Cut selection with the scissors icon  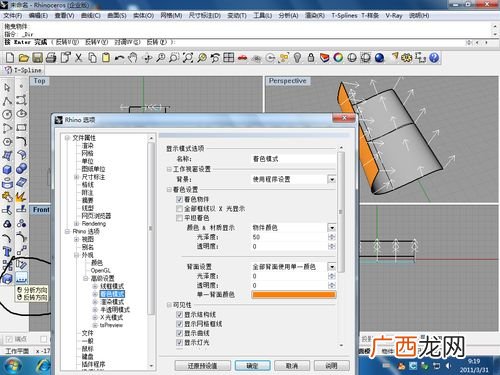(79, 58)
